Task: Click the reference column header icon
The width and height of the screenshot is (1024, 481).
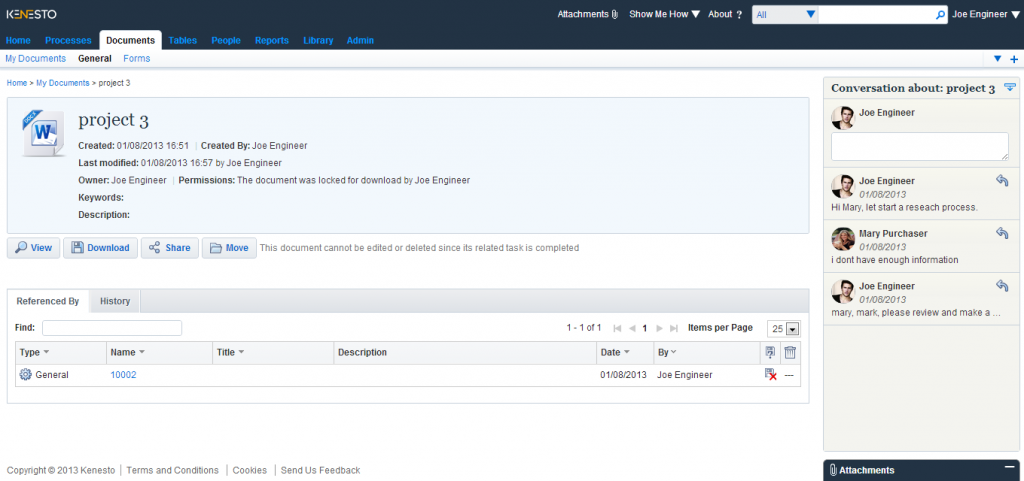Action: (770, 352)
